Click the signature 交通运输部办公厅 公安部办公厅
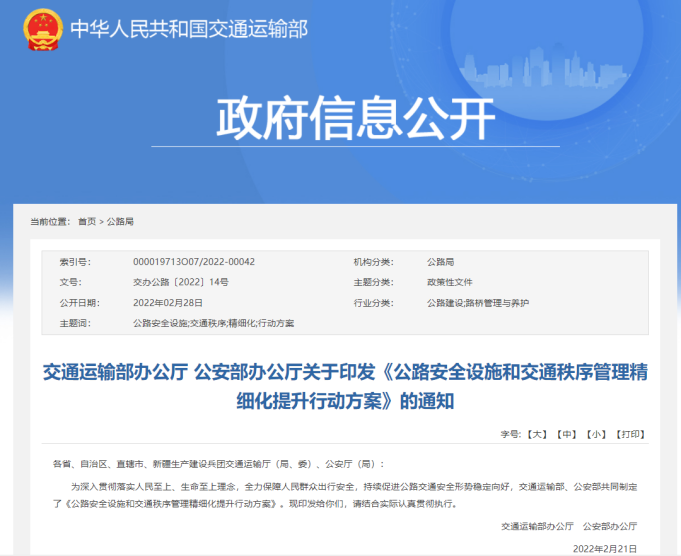 (569, 525)
